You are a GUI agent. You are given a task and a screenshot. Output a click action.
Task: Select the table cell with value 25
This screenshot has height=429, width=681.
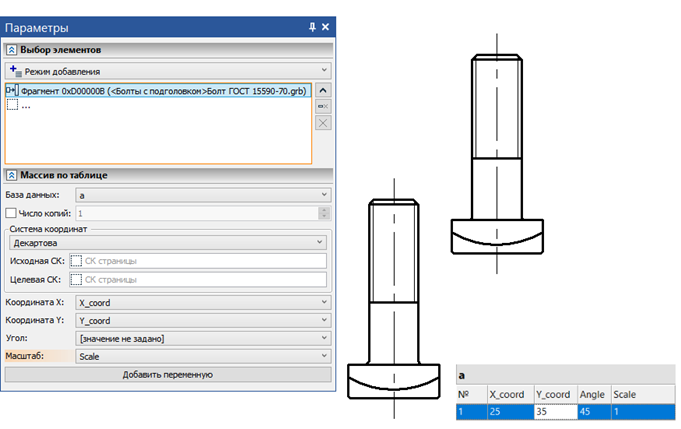[510, 412]
